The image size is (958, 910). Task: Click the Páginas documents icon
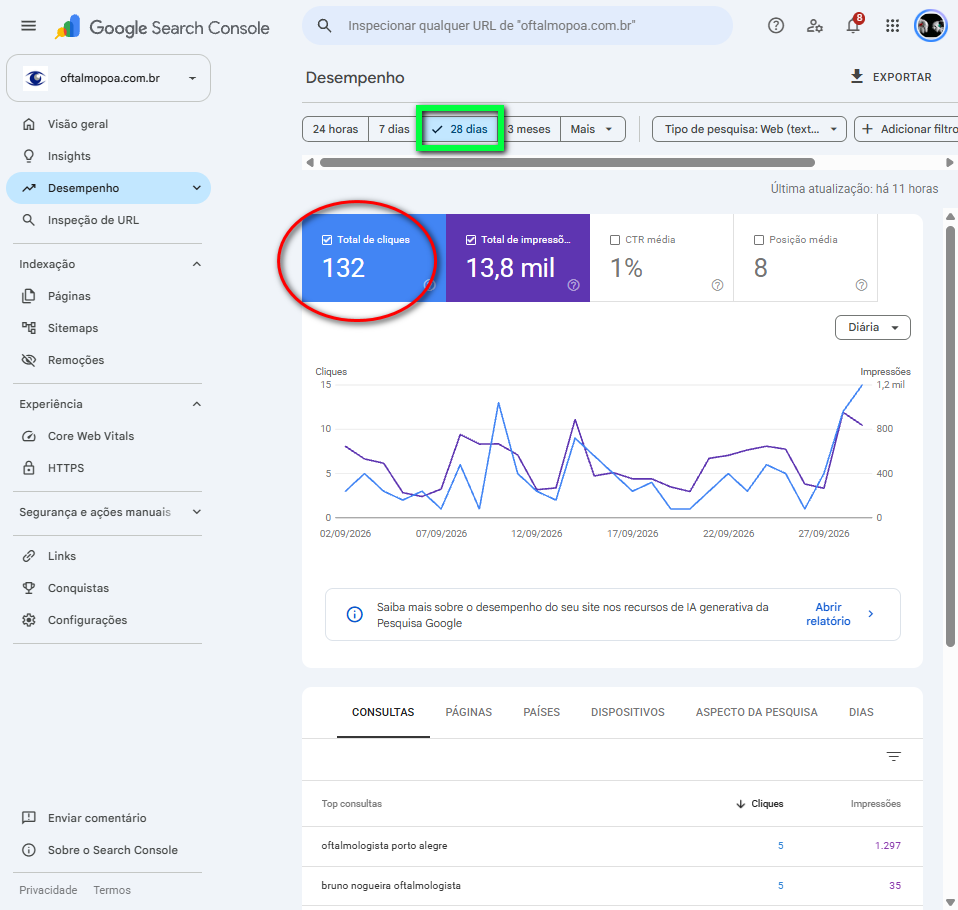point(29,296)
